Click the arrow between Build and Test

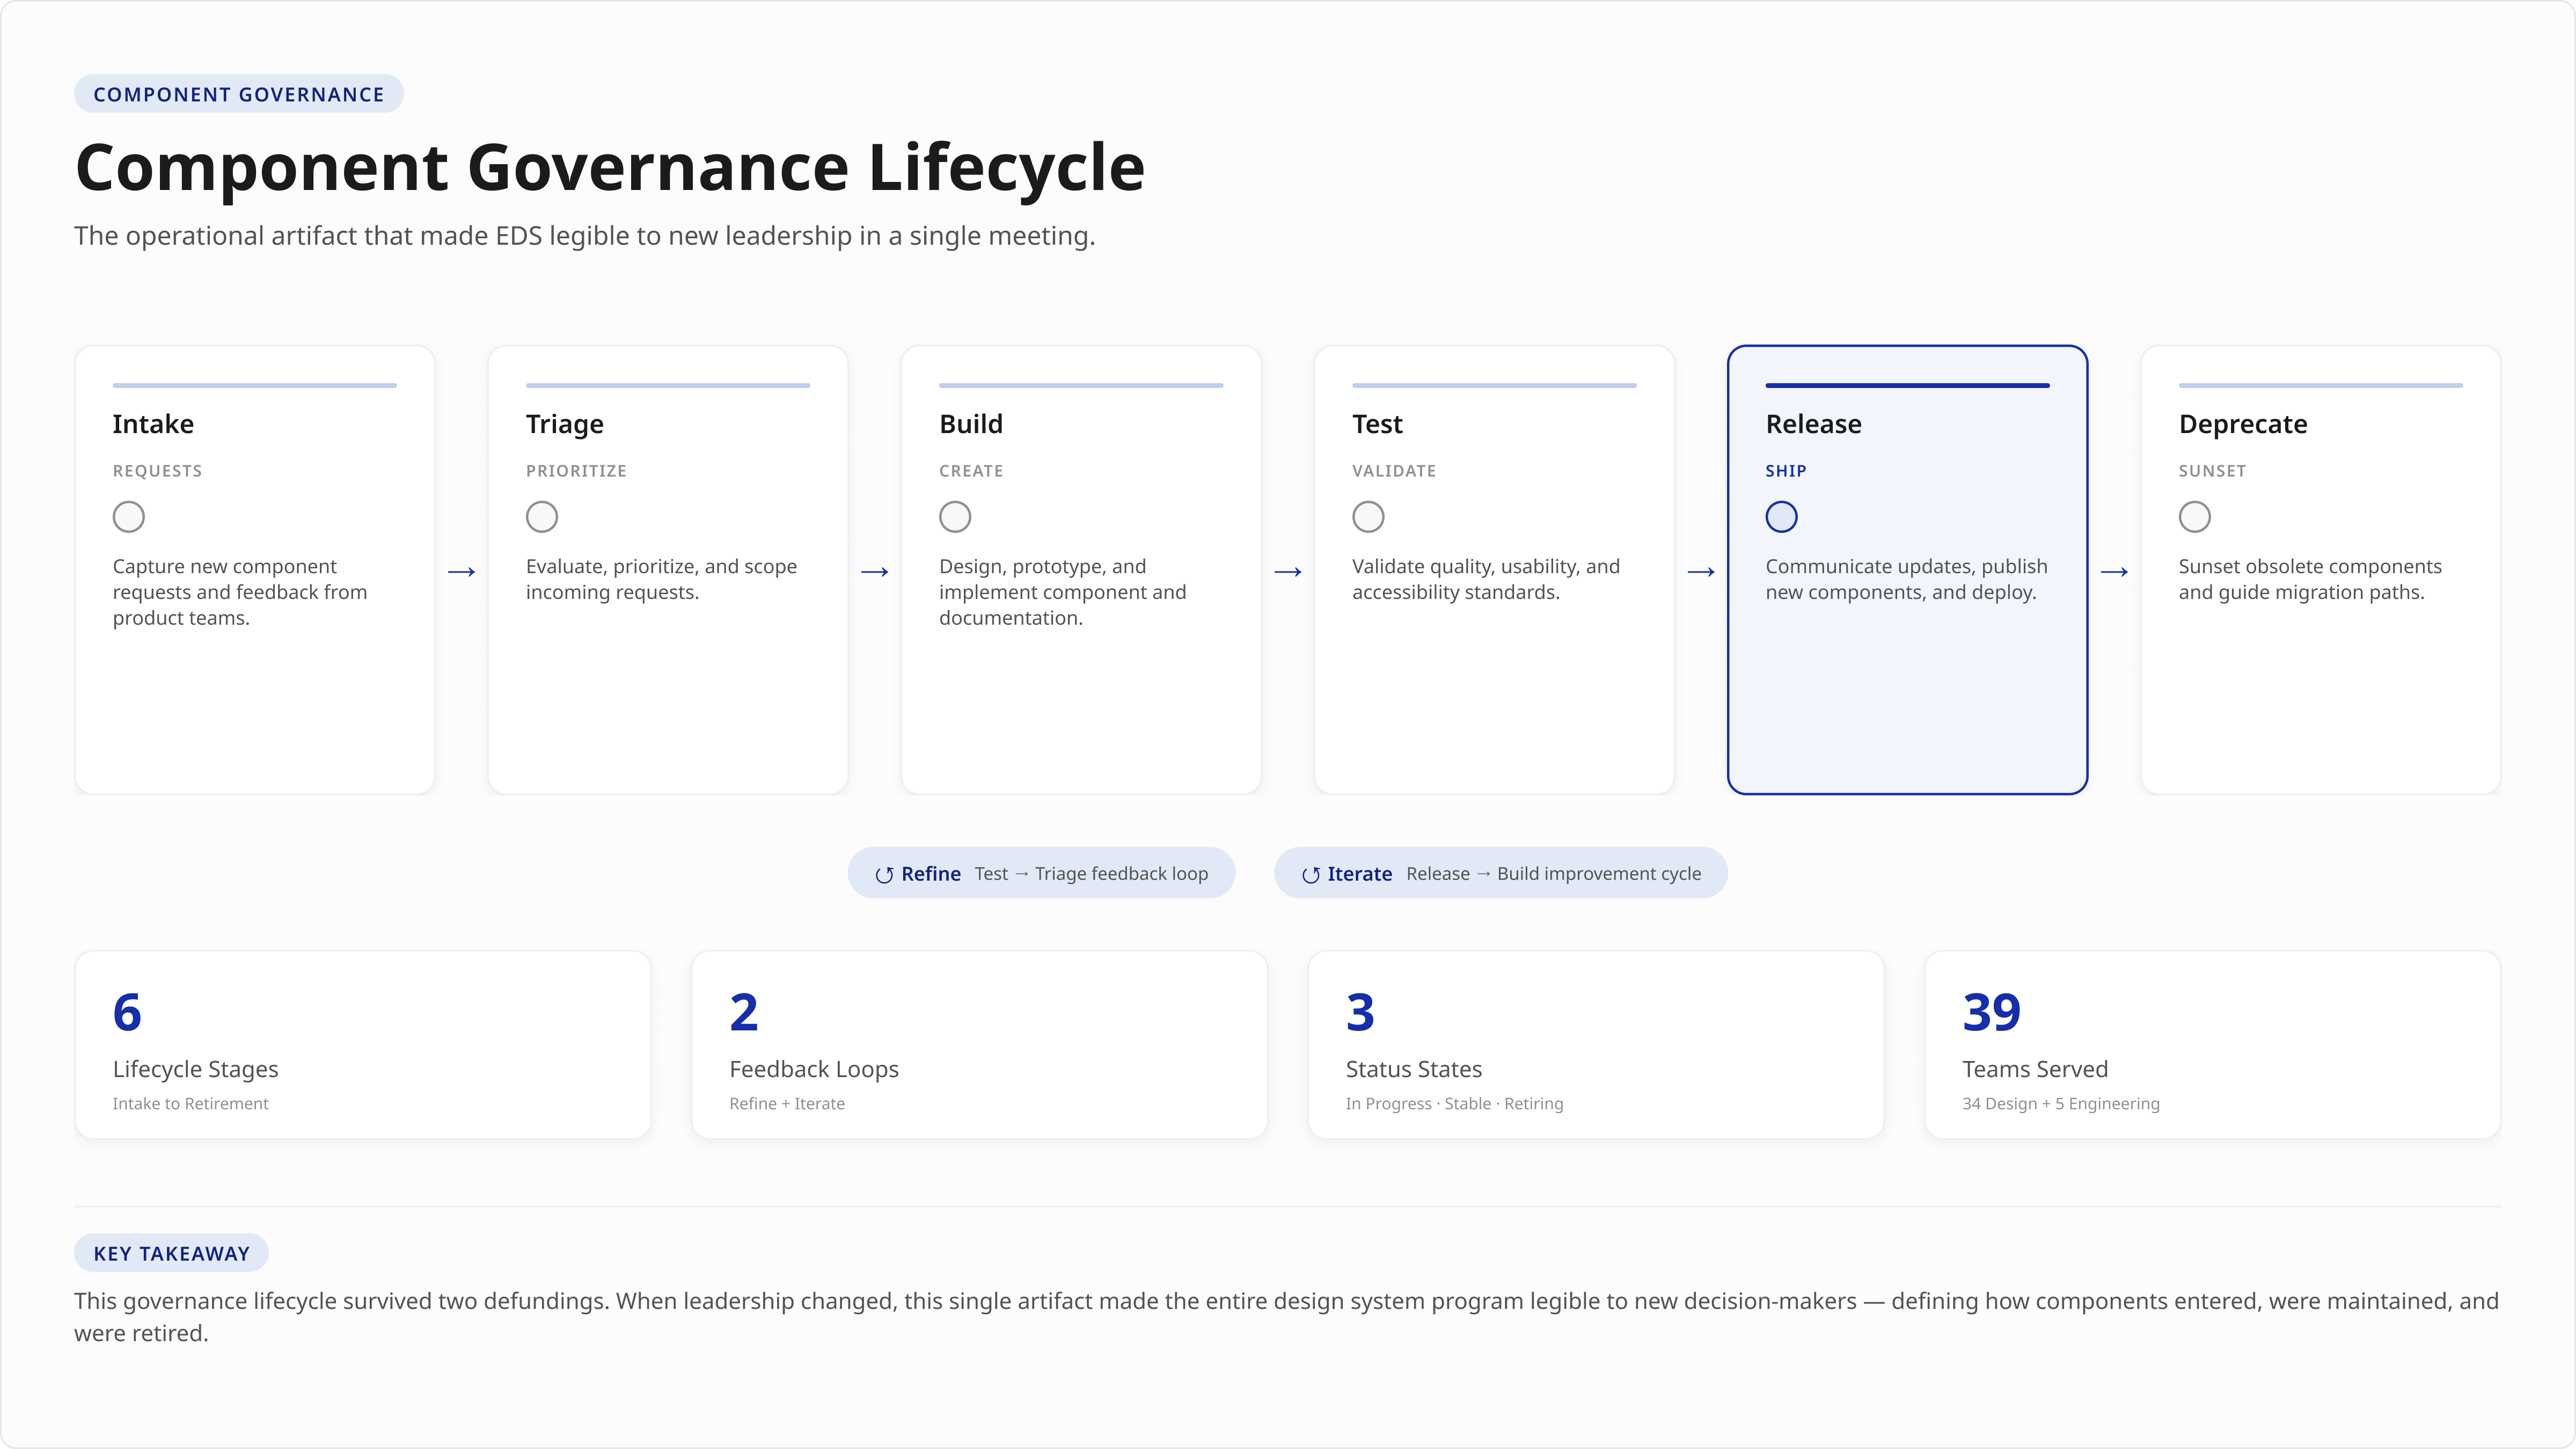point(1288,571)
